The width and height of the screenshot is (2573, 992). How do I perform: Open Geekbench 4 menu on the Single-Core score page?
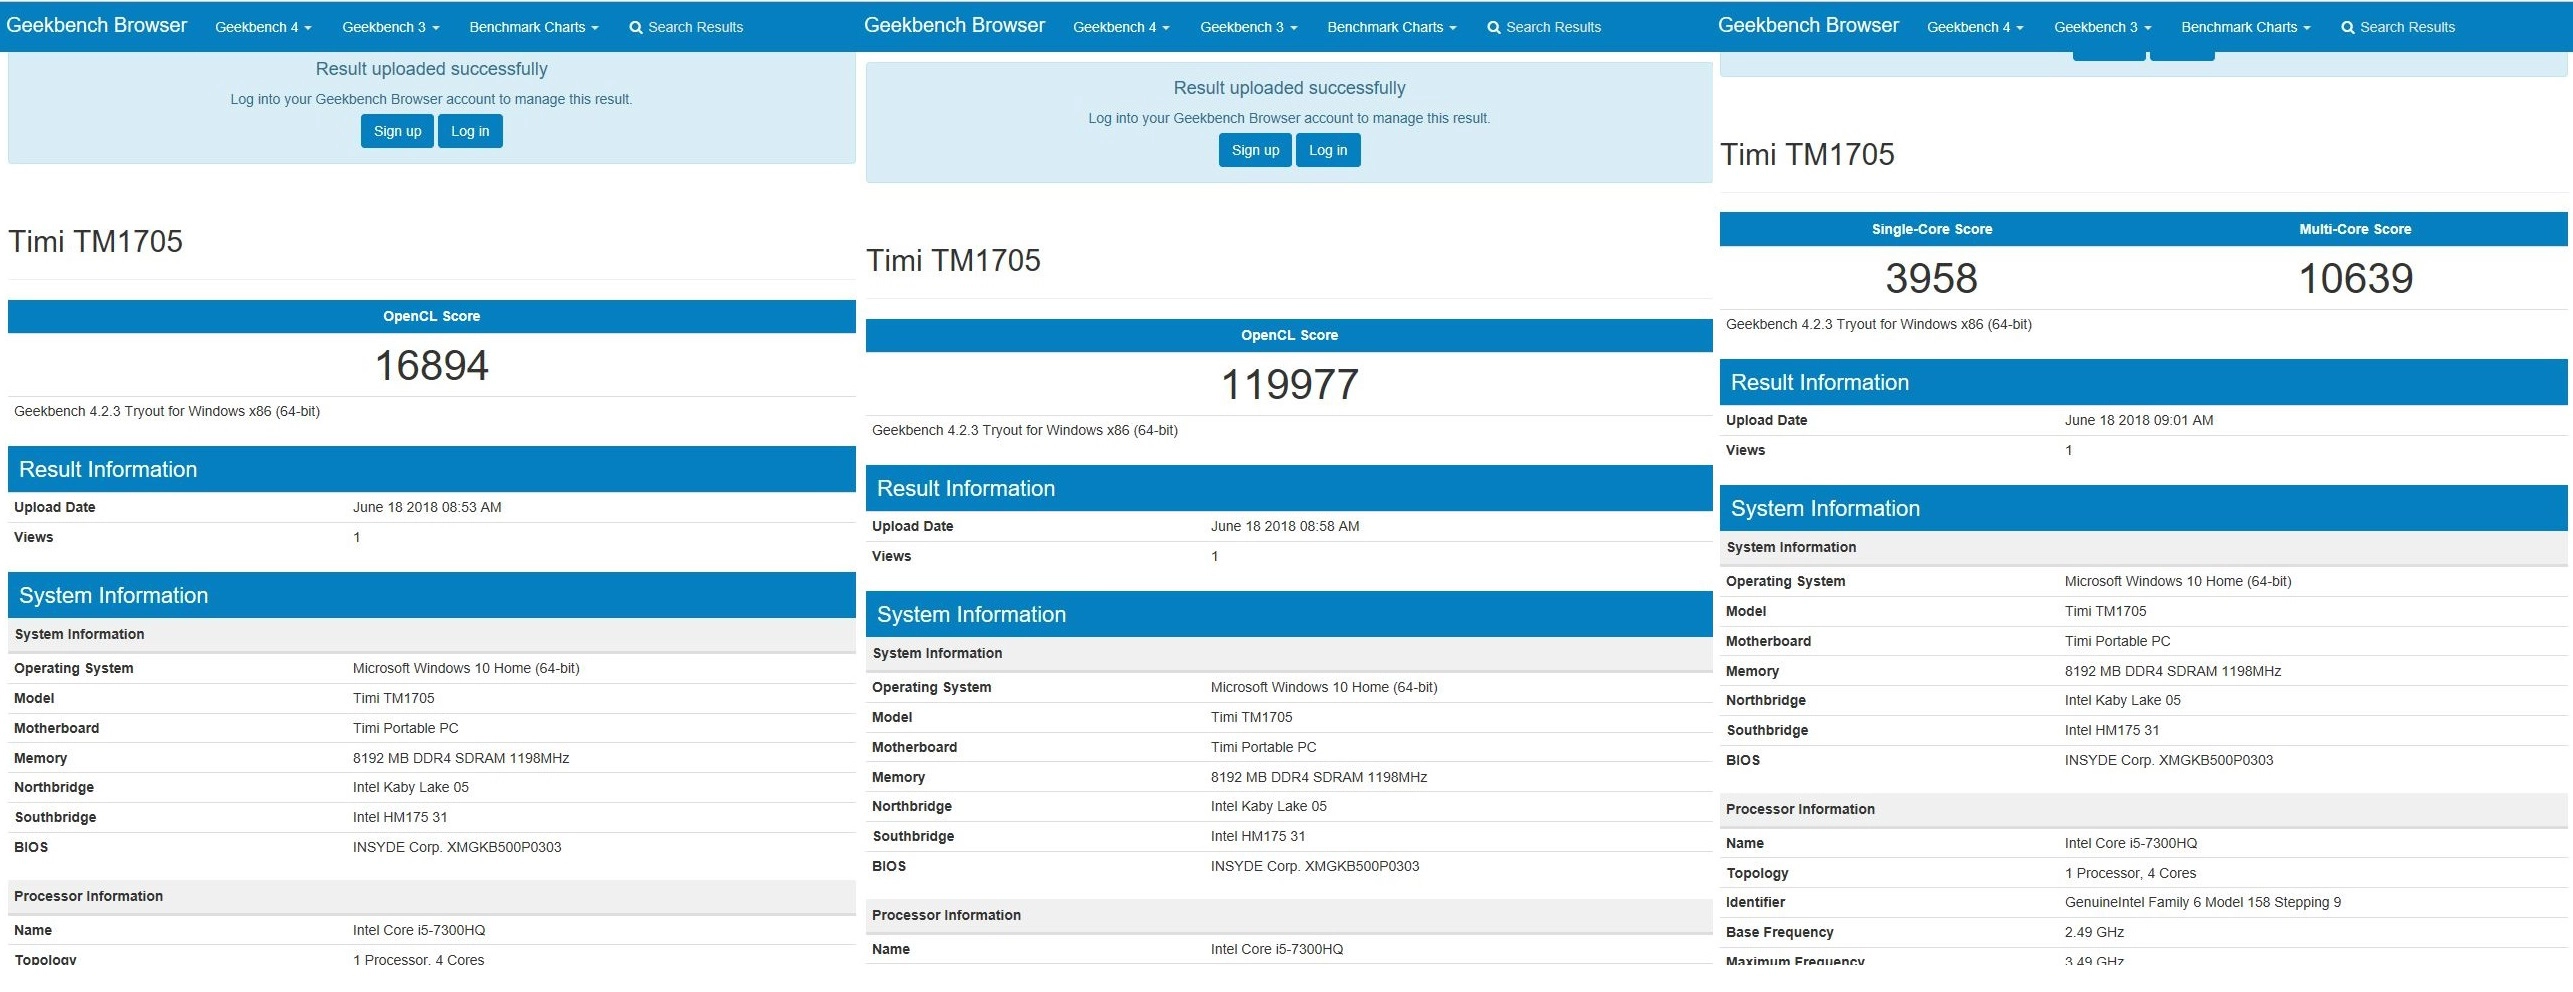[x=1975, y=27]
